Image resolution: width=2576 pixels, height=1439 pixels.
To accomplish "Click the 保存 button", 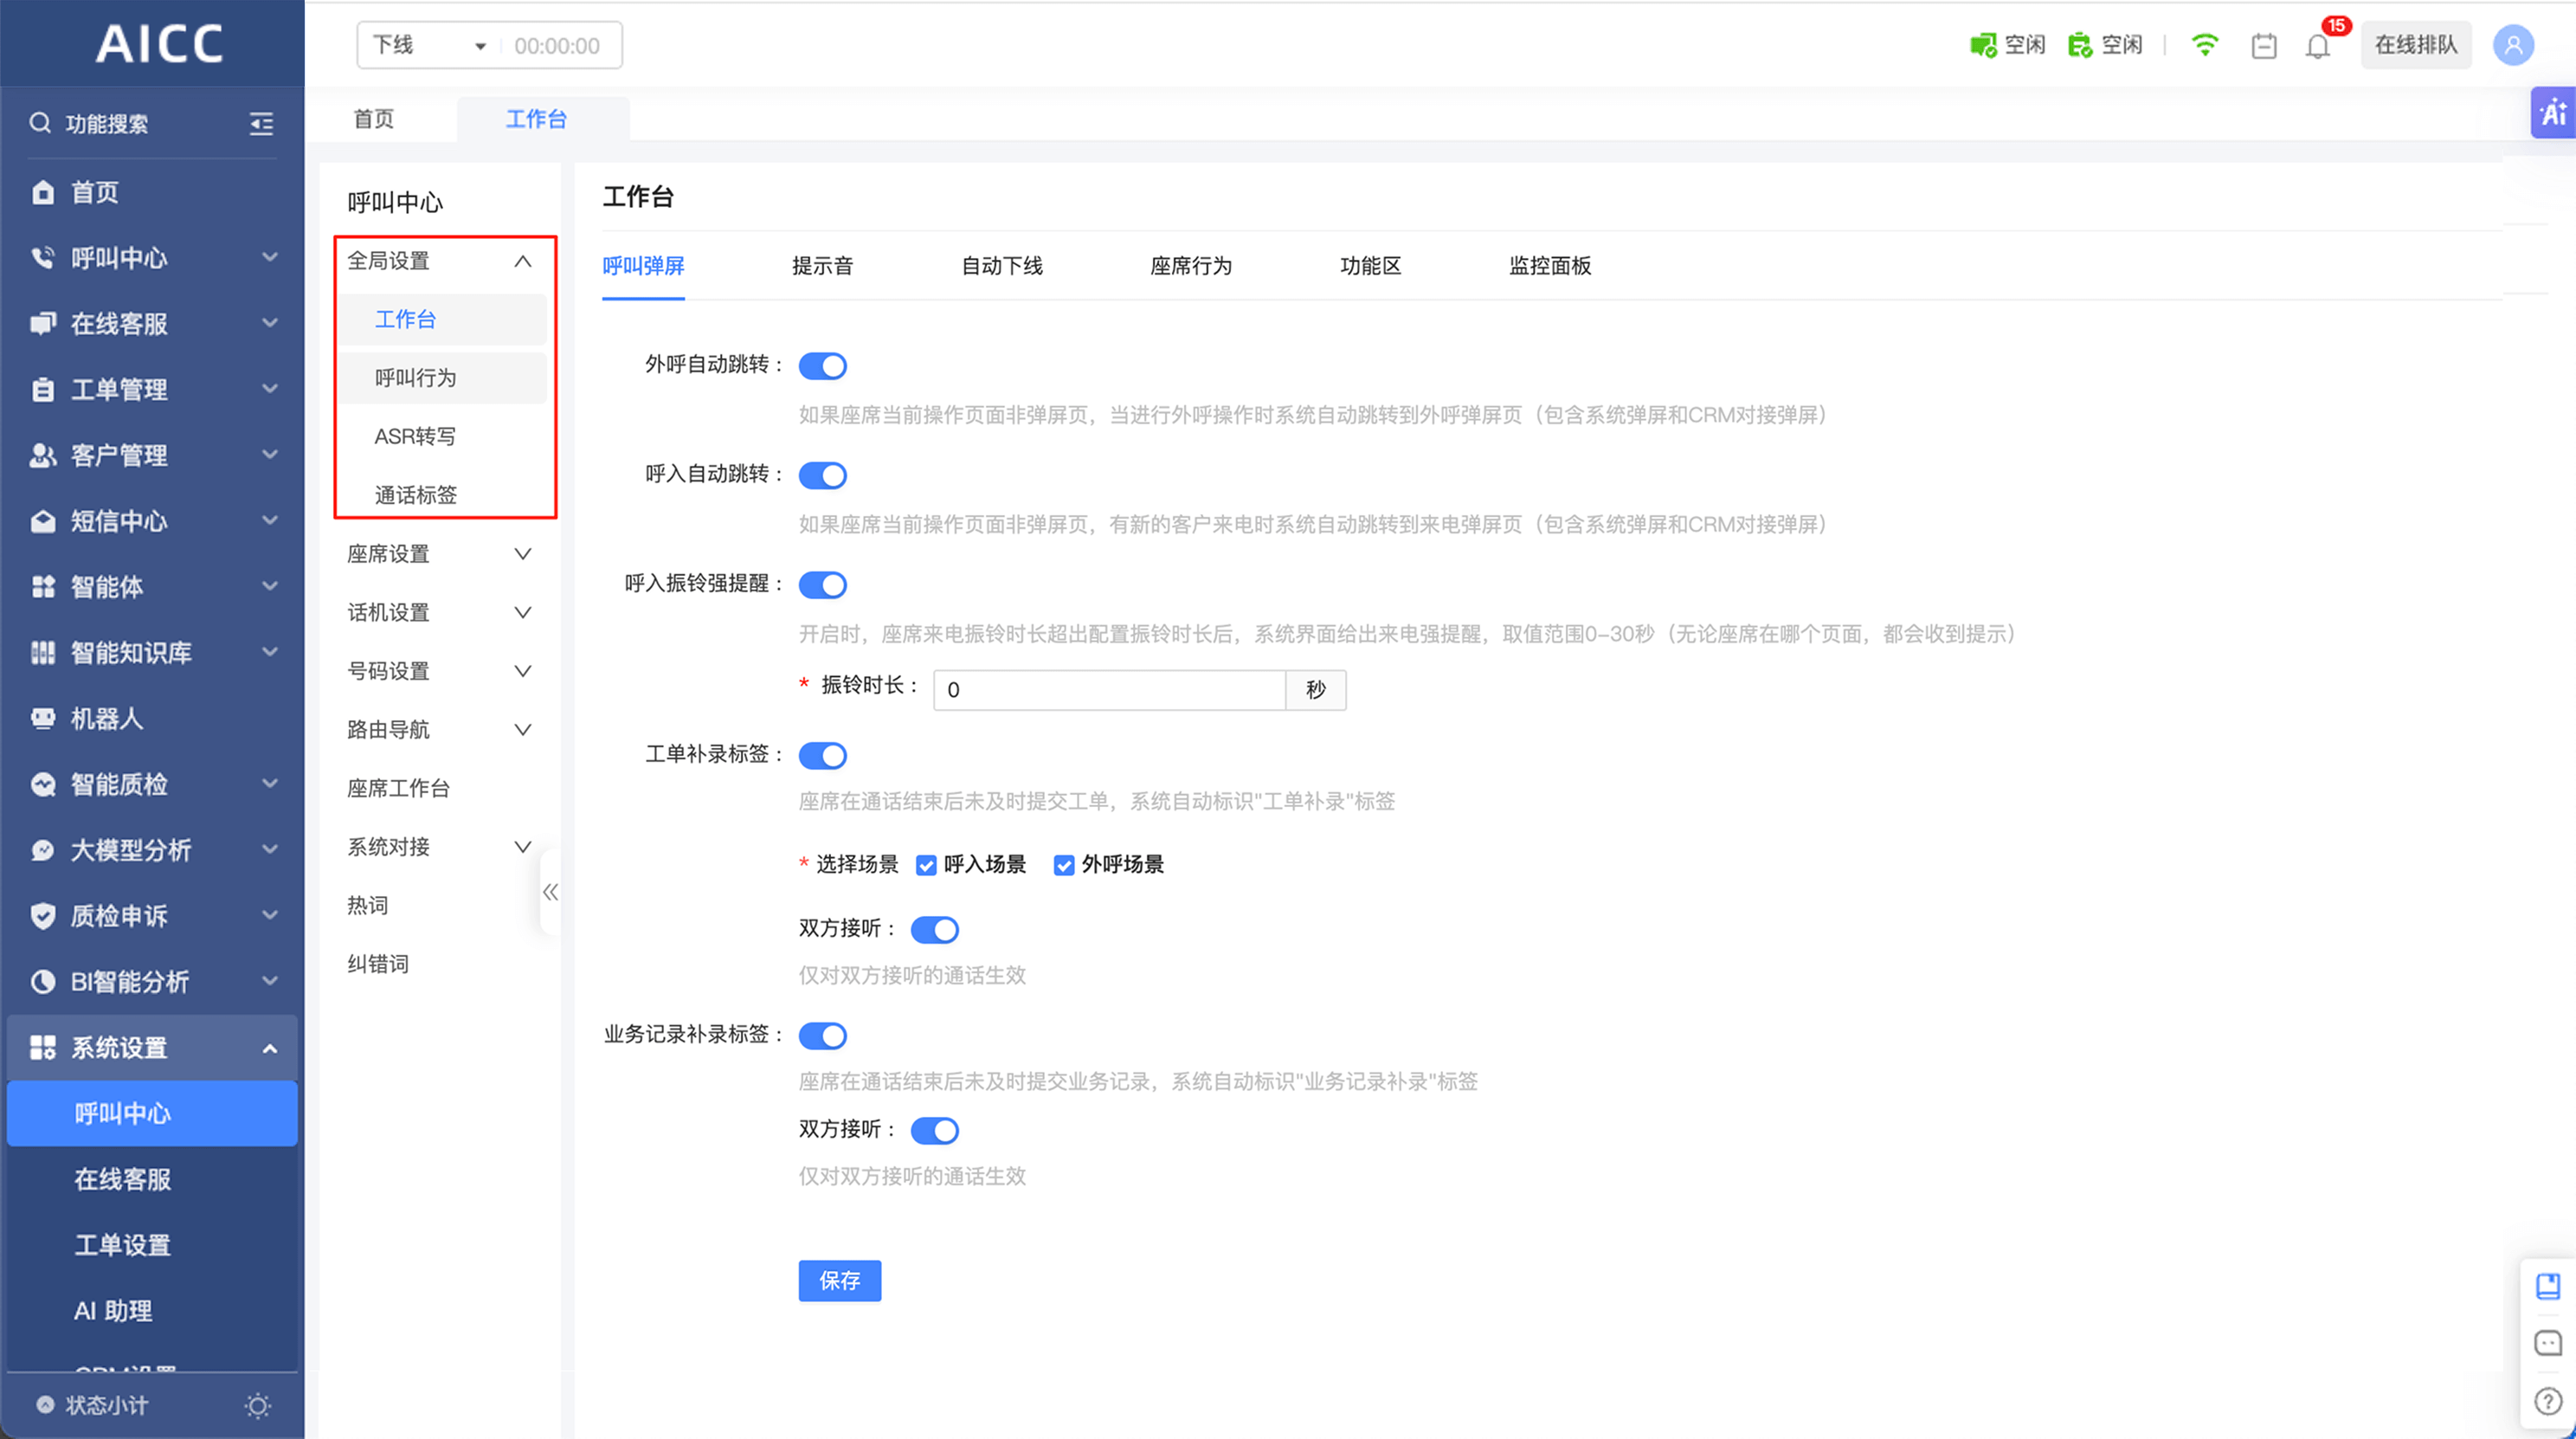I will [x=839, y=1280].
